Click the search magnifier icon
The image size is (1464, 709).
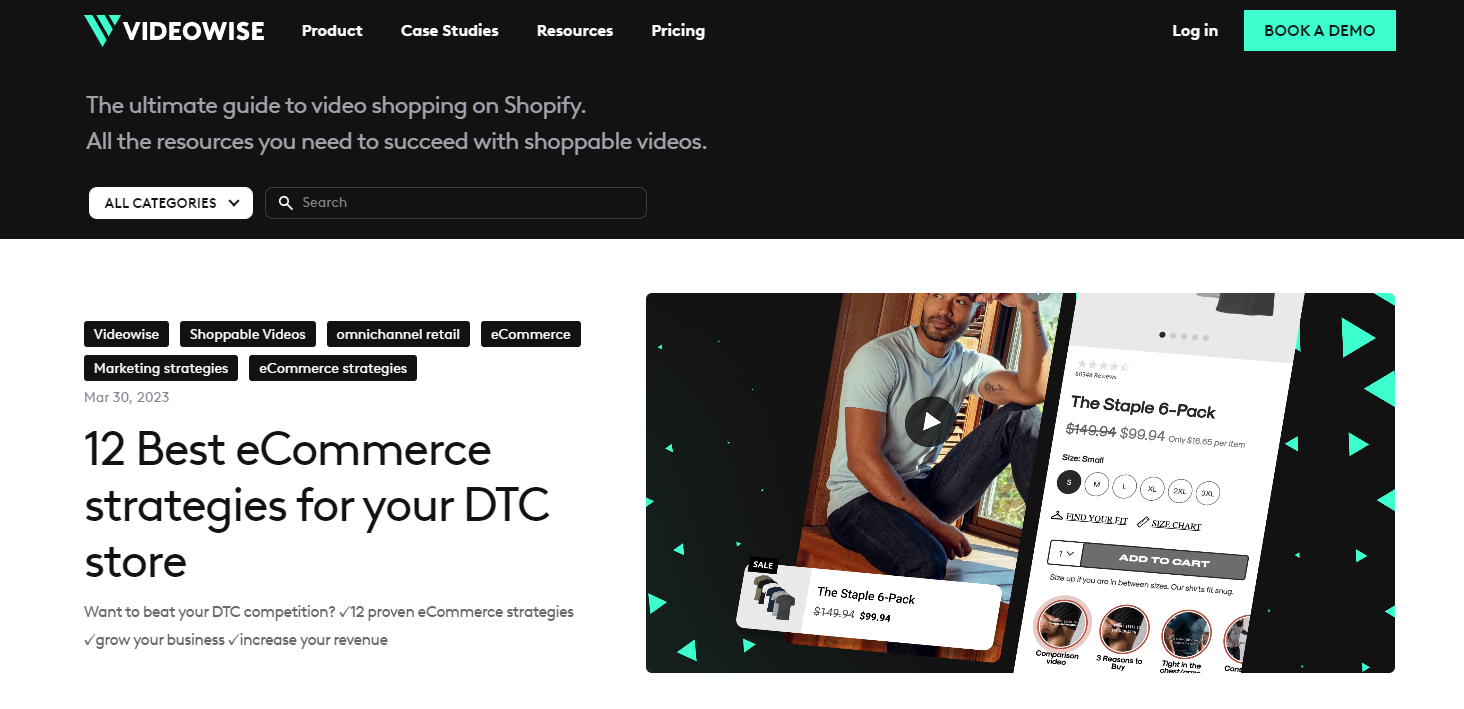286,203
